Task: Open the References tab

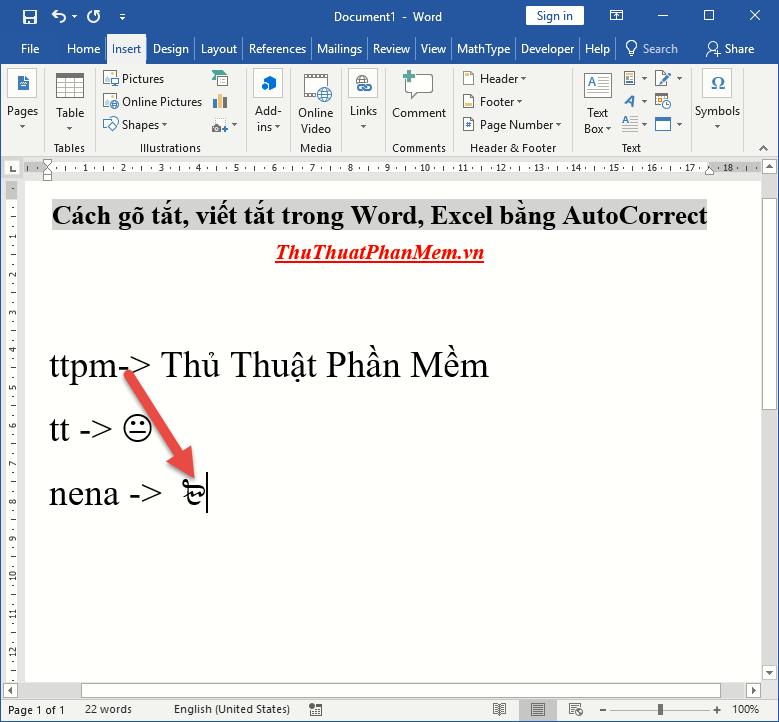Action: coord(277,49)
